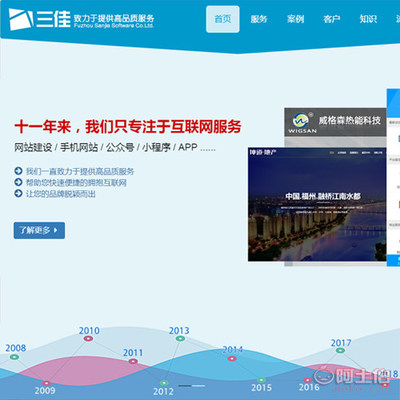This screenshot has height=400, width=400.
Task: Select the 2011 timeline marker
Action: point(133,361)
